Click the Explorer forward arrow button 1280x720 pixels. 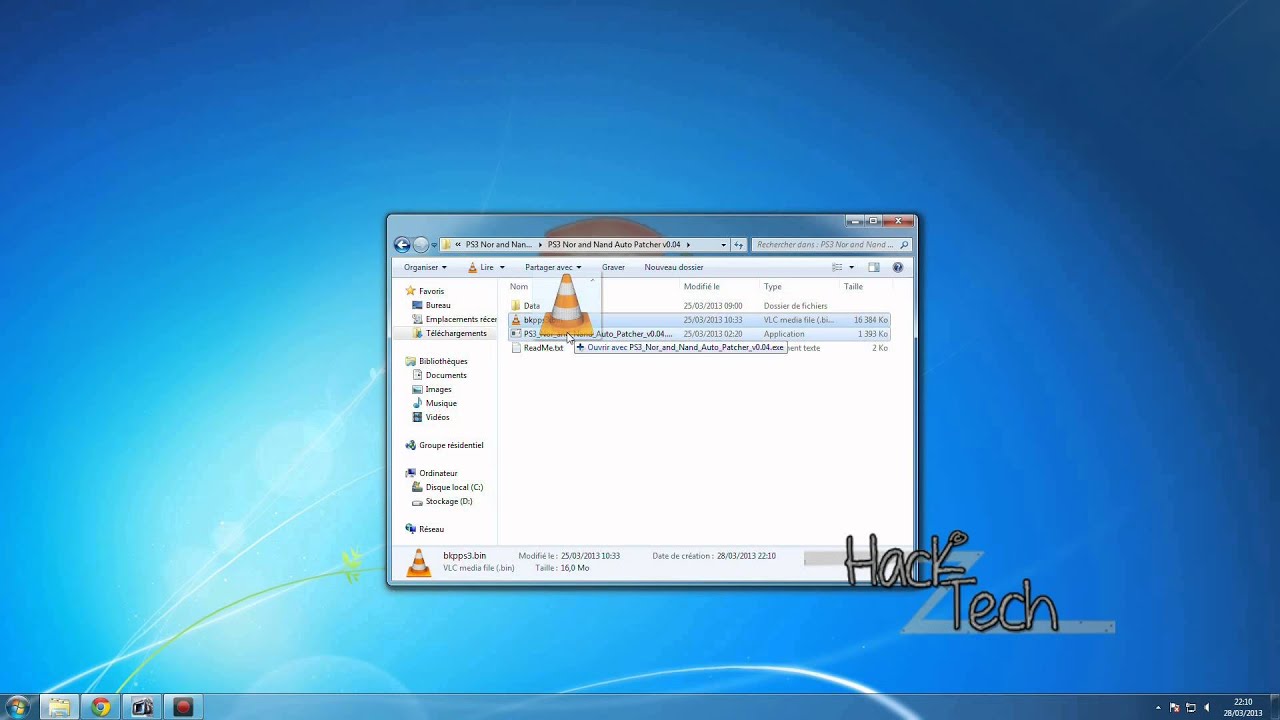point(421,244)
